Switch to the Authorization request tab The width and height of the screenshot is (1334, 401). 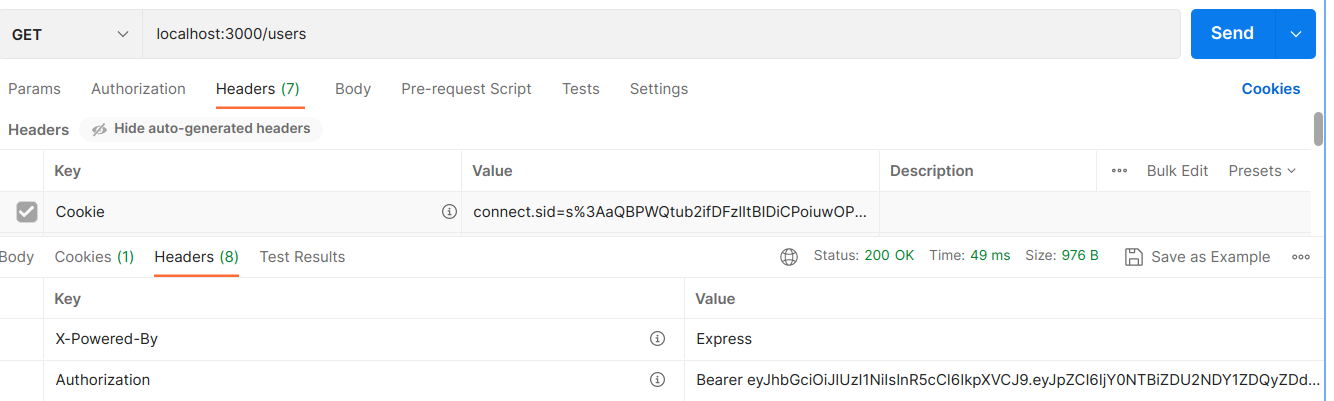pyautogui.click(x=138, y=89)
